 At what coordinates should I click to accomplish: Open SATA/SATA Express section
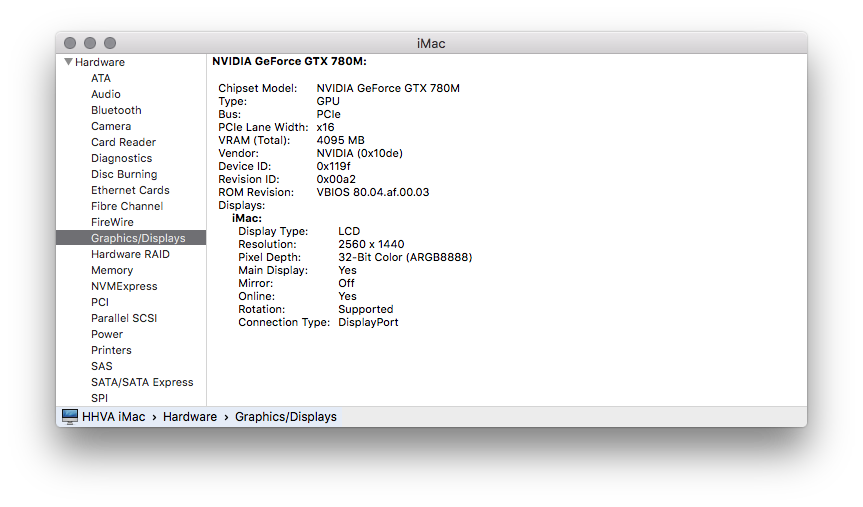(x=142, y=381)
